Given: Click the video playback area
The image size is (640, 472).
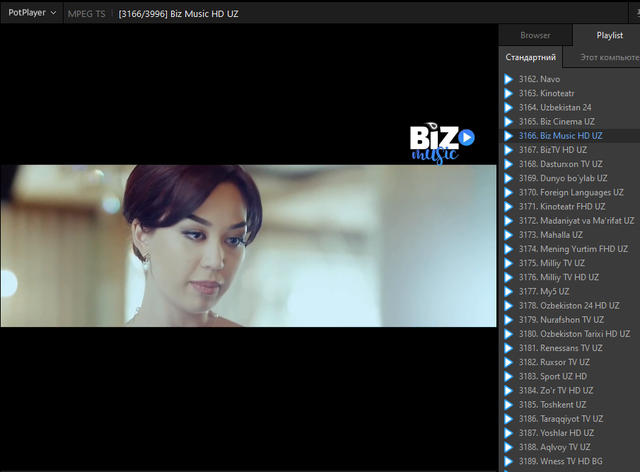Looking at the screenshot, I should [x=249, y=247].
